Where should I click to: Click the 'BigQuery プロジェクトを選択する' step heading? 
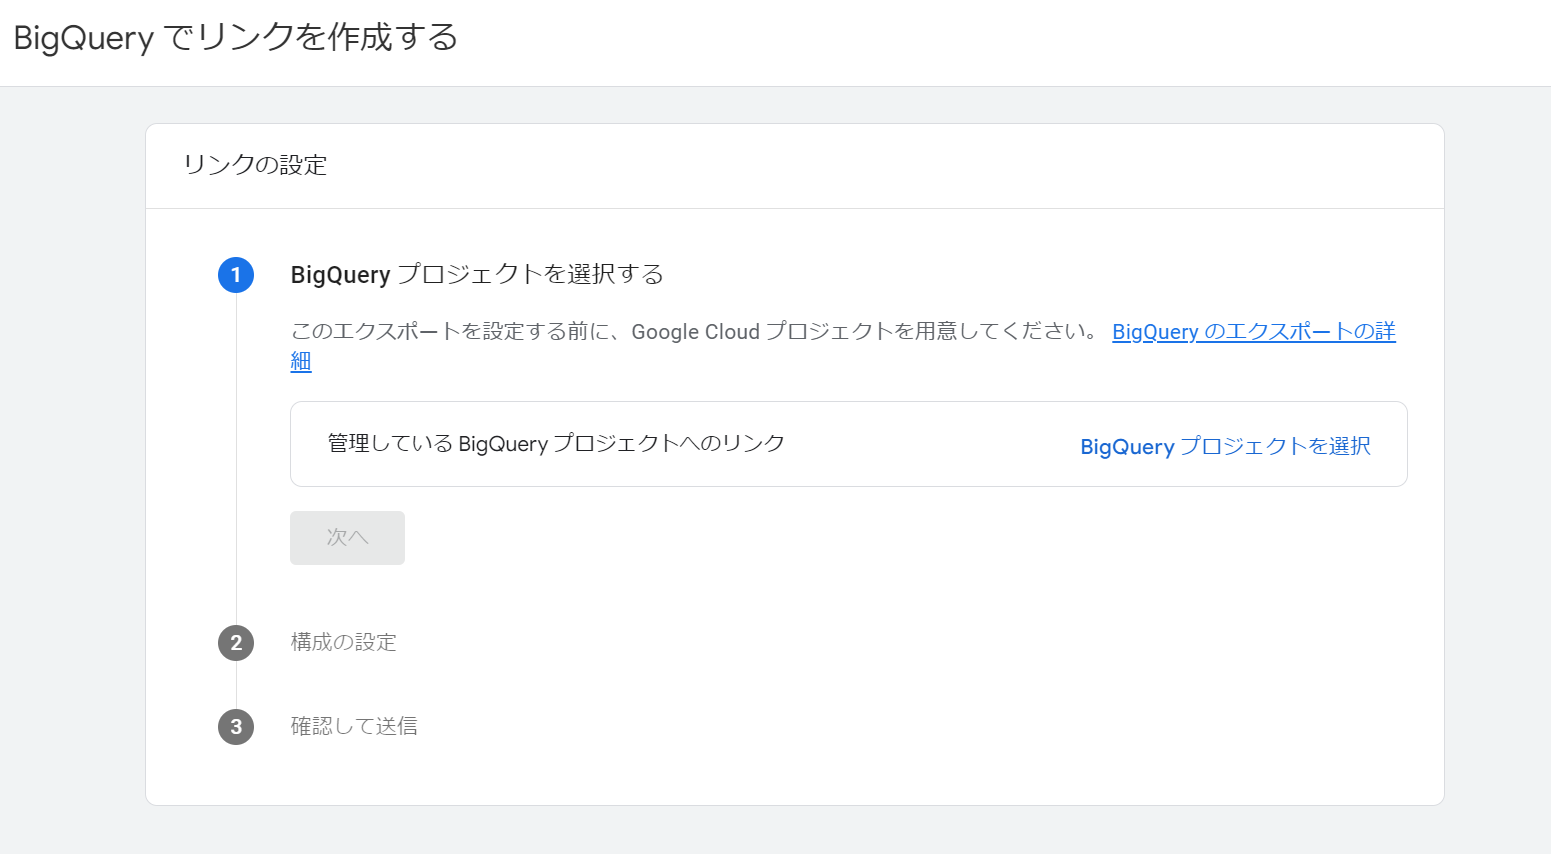[x=477, y=274]
